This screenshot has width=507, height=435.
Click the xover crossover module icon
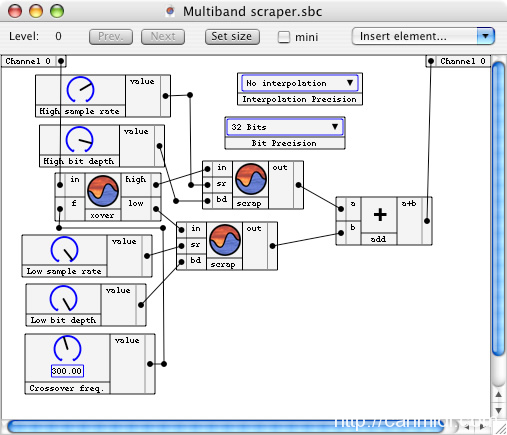click(x=103, y=191)
